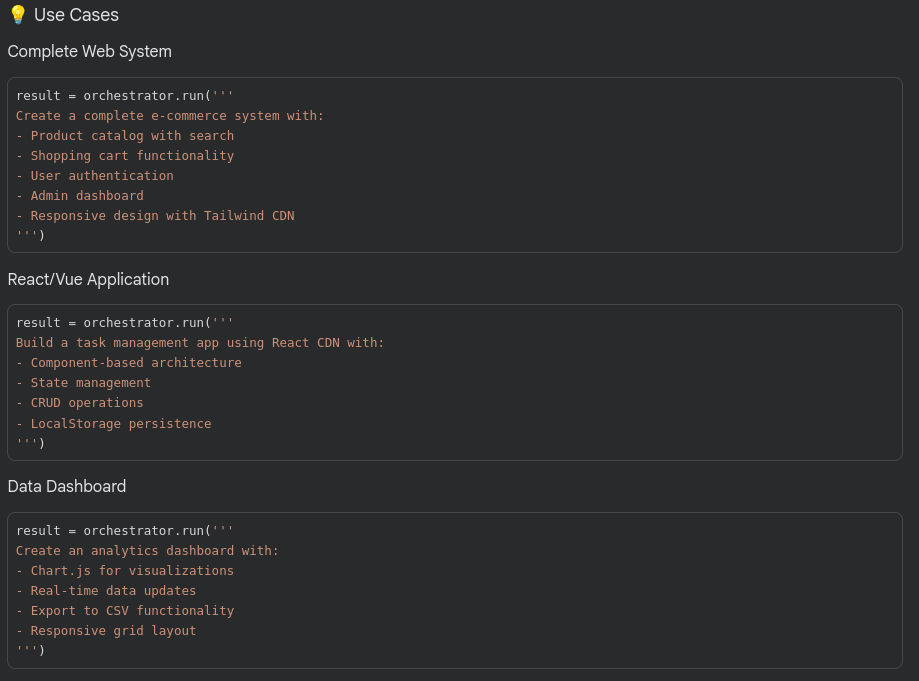This screenshot has width=919, height=681.
Task: Click the Admin dashboard bullet
Action: [x=77, y=195]
